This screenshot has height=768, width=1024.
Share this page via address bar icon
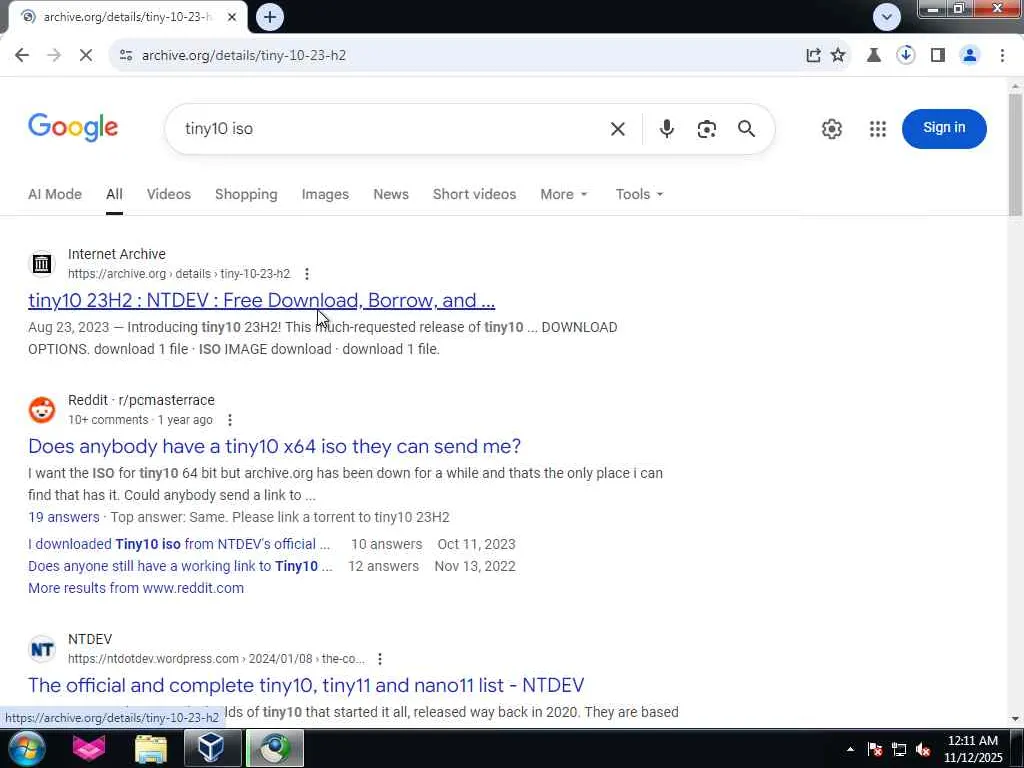(x=813, y=56)
